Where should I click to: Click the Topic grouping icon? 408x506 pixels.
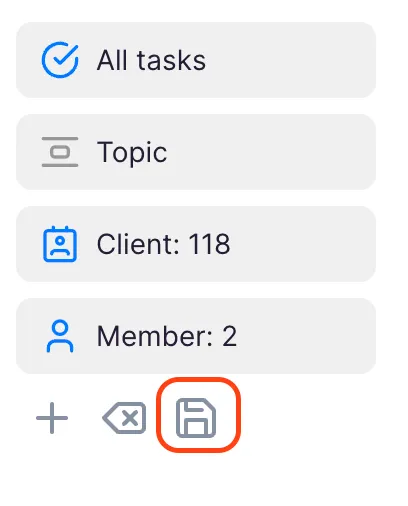point(60,152)
